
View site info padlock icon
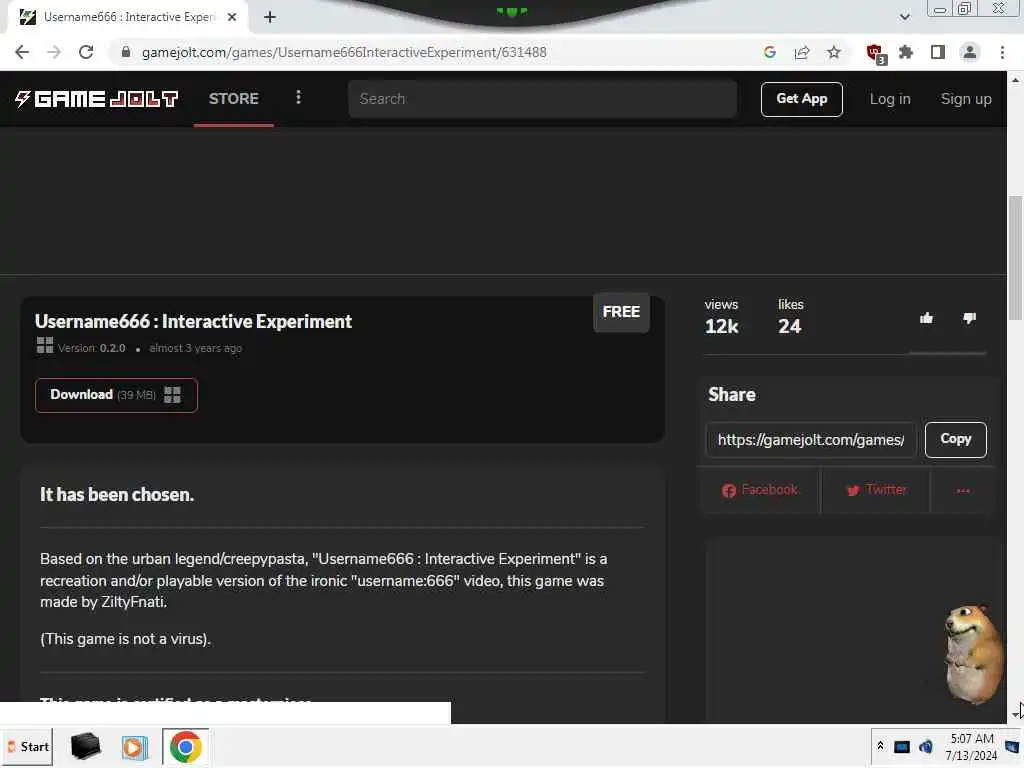(126, 52)
